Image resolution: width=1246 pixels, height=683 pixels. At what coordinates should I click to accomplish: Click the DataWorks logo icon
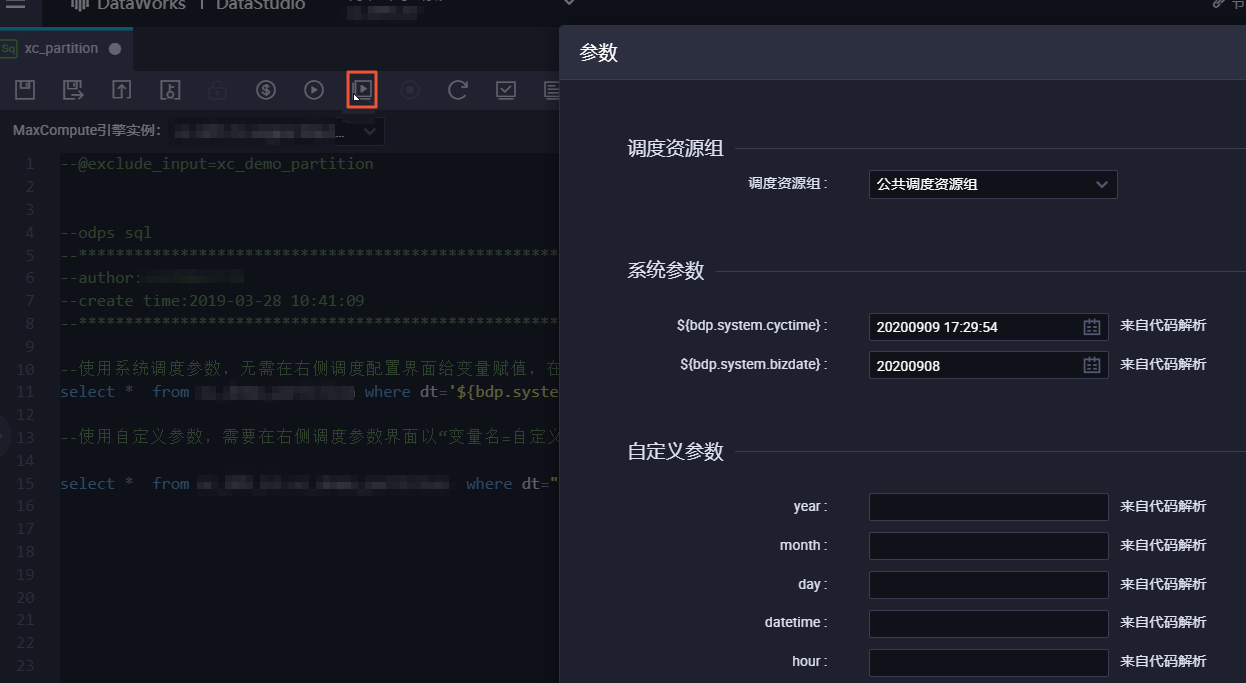tap(79, 5)
